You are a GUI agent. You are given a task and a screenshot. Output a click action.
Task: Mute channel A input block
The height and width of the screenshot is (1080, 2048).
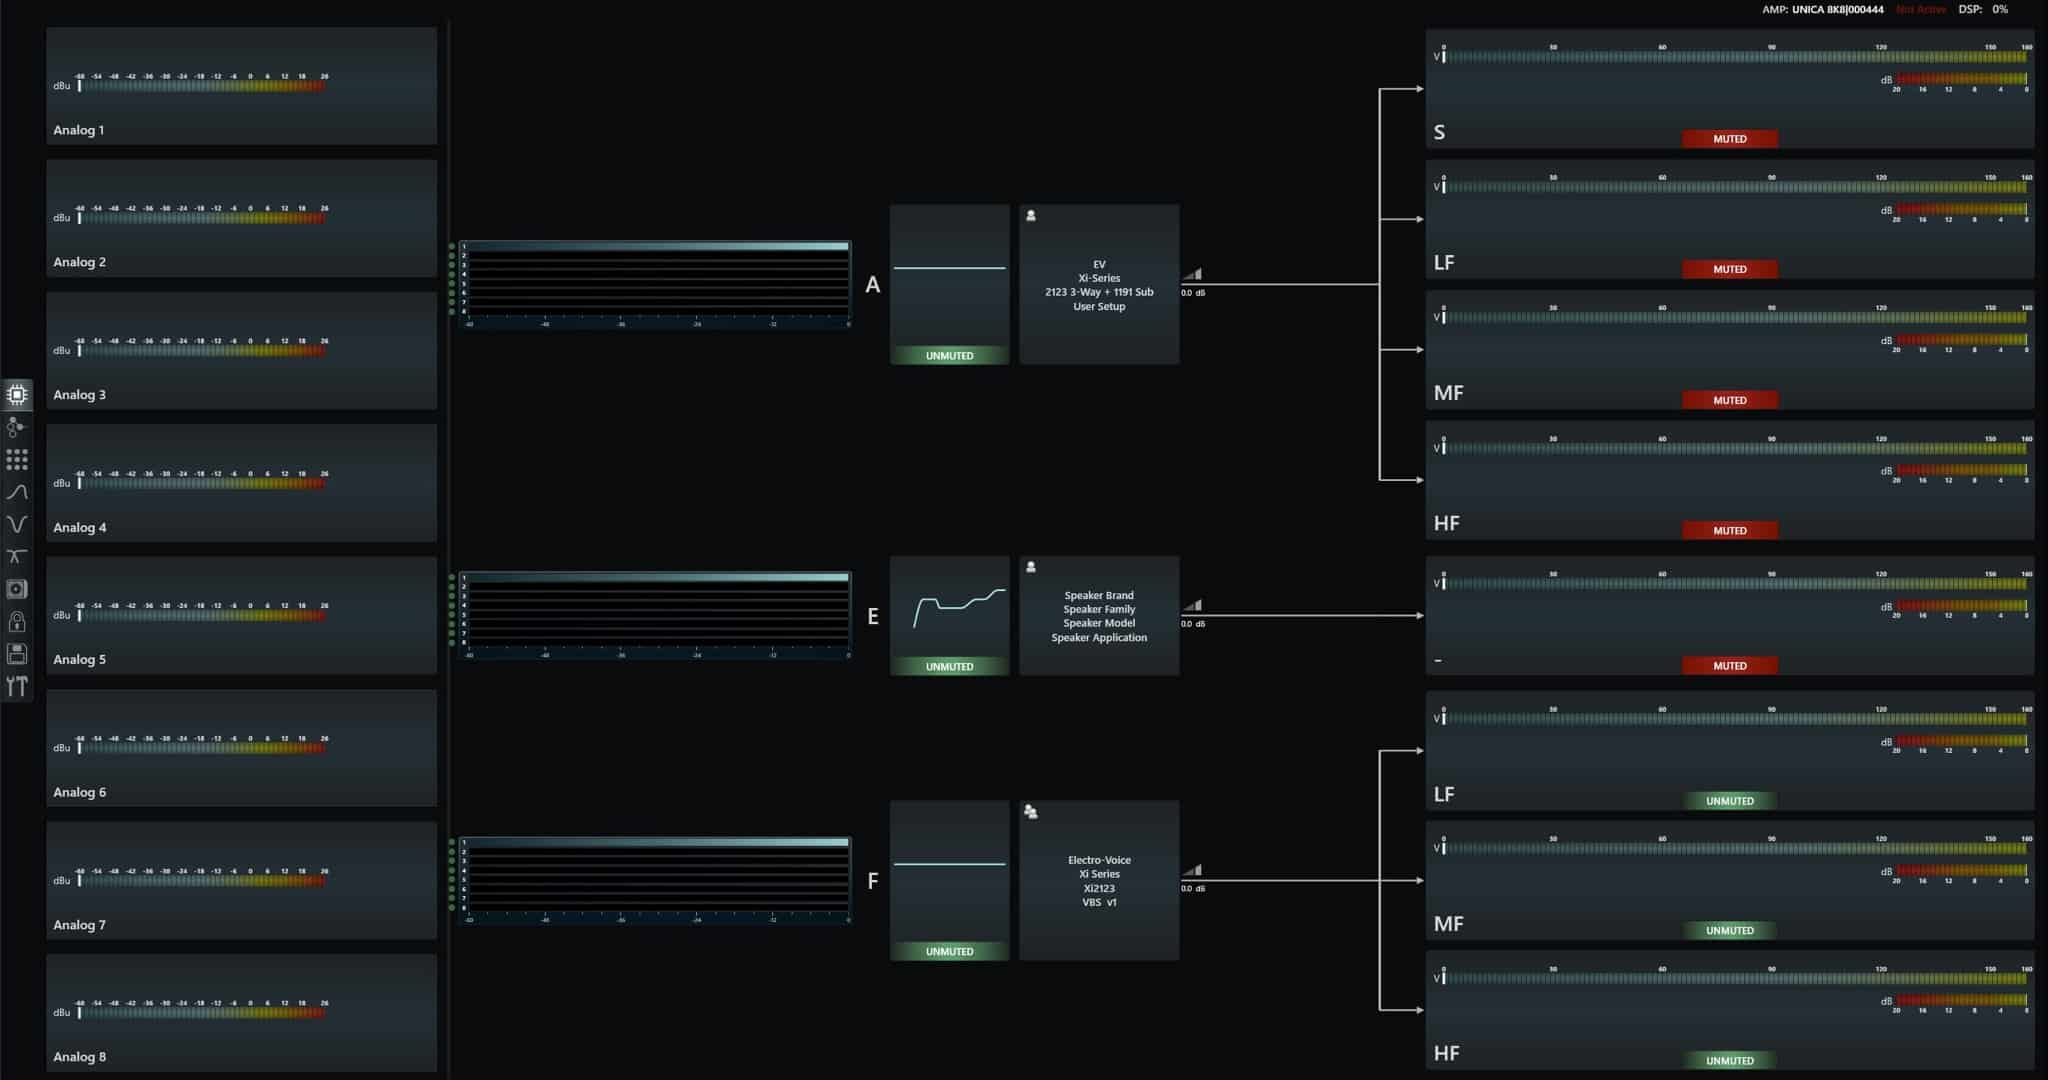click(949, 355)
